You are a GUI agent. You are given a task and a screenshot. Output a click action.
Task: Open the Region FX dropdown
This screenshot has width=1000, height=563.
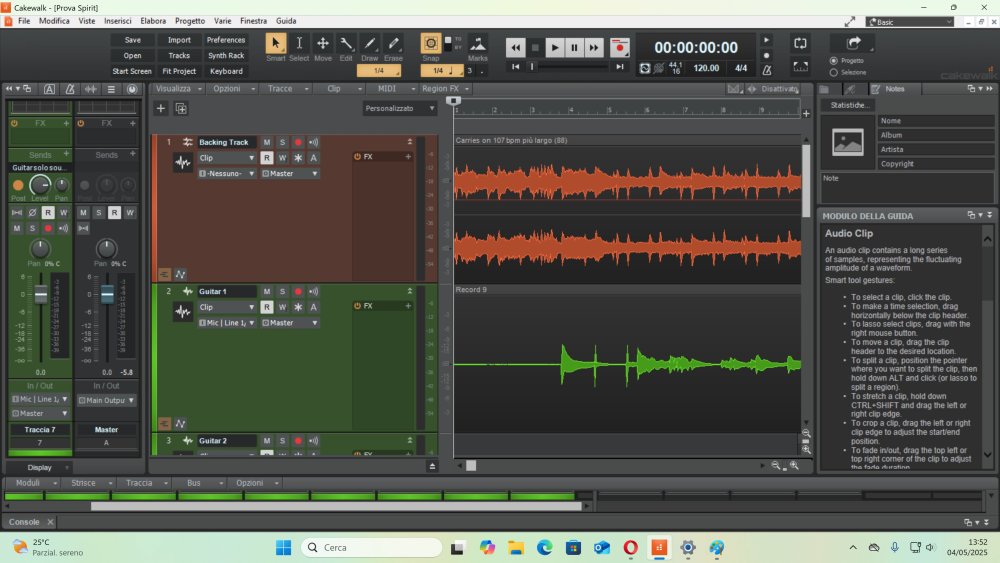pyautogui.click(x=445, y=89)
